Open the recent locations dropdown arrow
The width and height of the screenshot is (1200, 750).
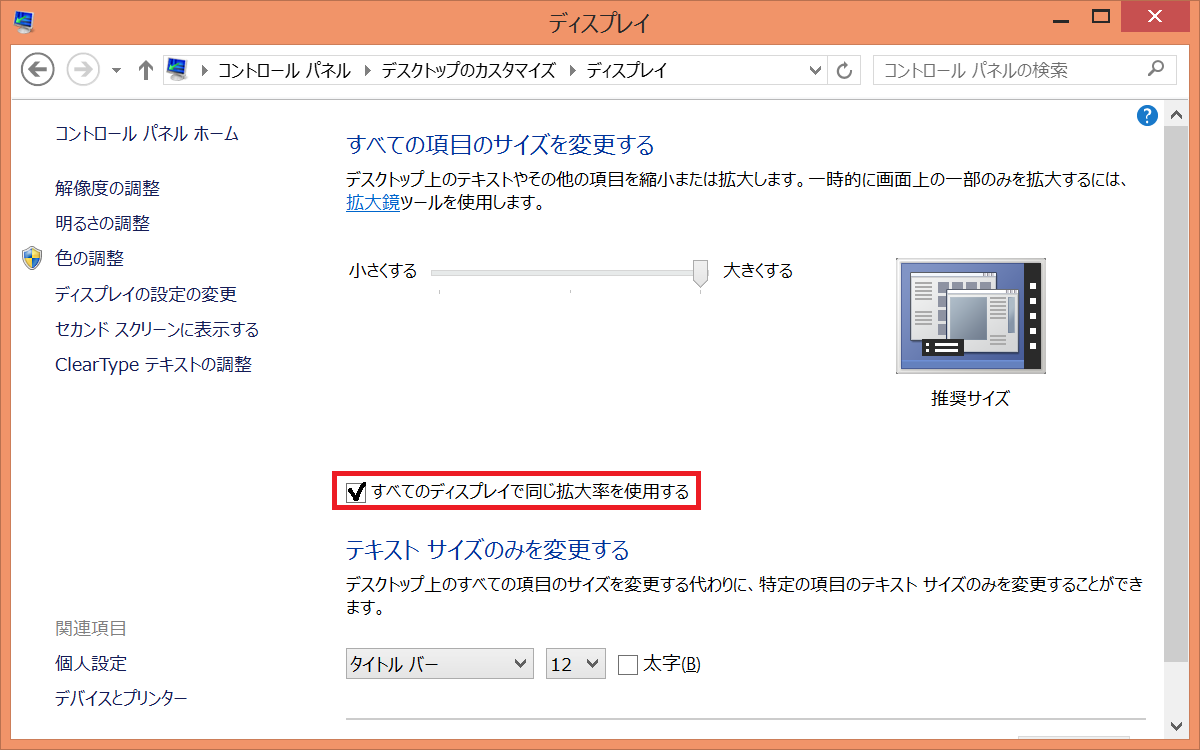point(116,71)
